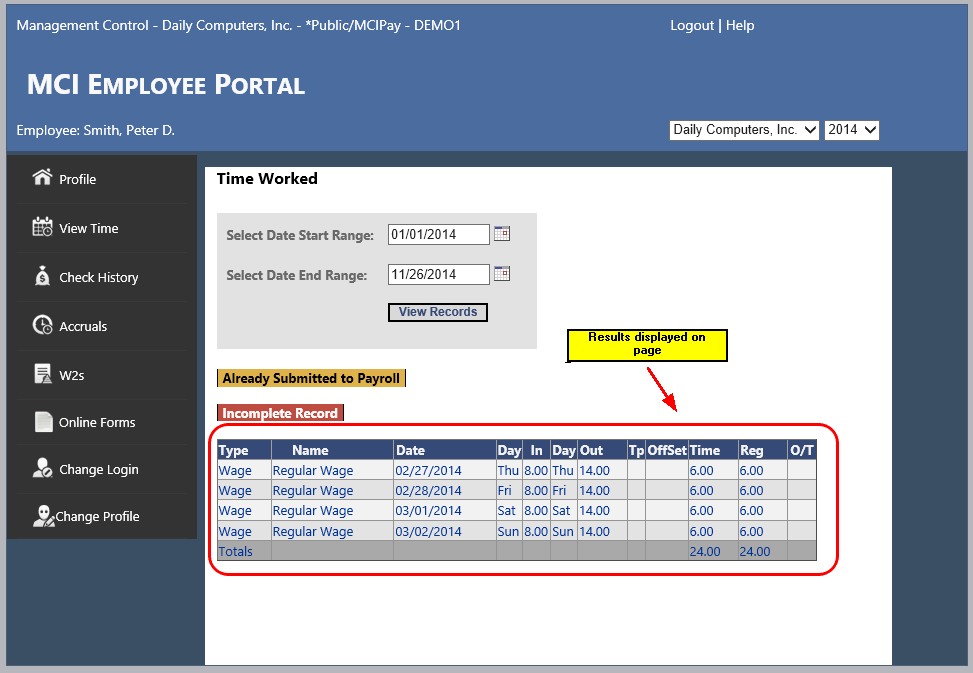
Task: Click the date 03/02/2014 in the table
Action: click(428, 532)
